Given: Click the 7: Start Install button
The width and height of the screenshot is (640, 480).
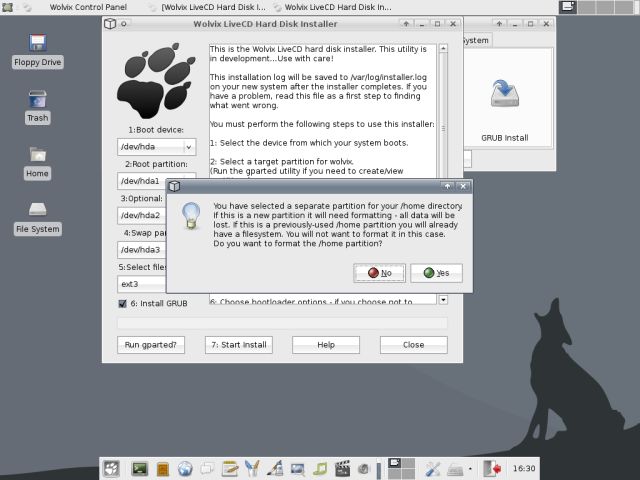Looking at the screenshot, I should click(x=240, y=345).
